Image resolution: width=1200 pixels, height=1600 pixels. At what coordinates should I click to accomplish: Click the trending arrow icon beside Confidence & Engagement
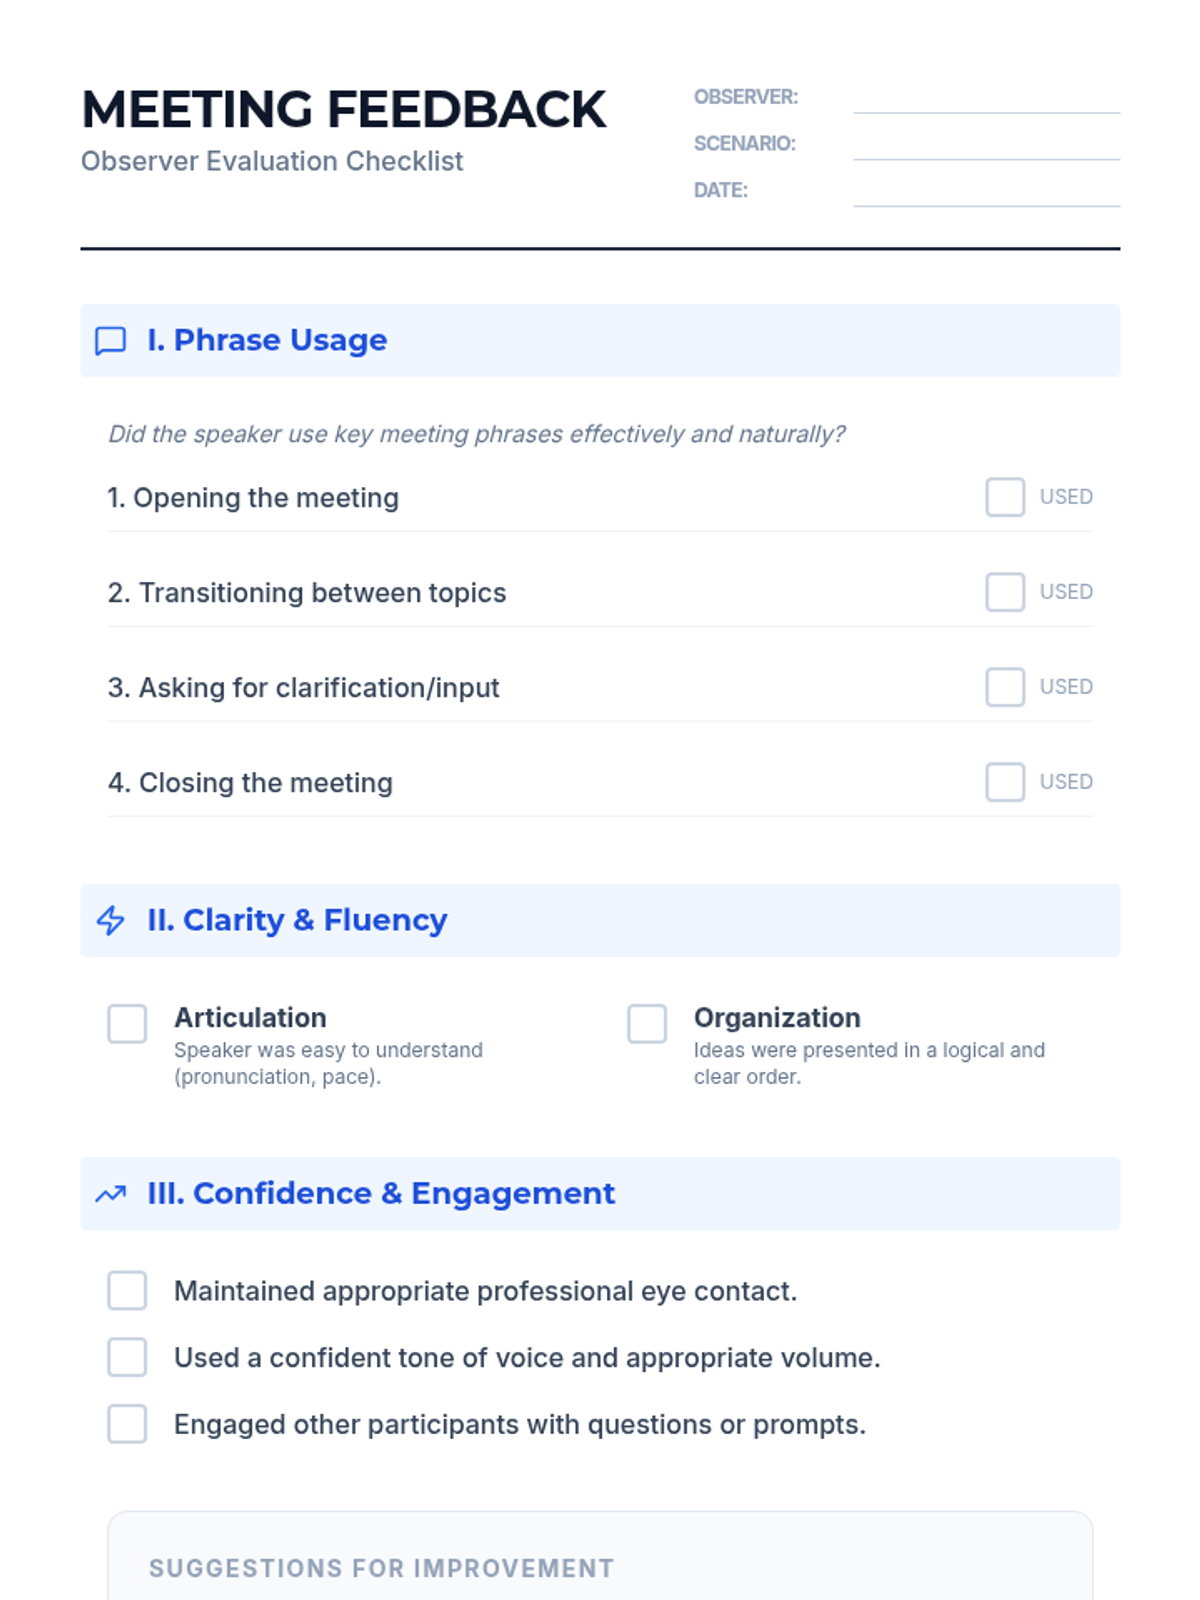point(110,1194)
